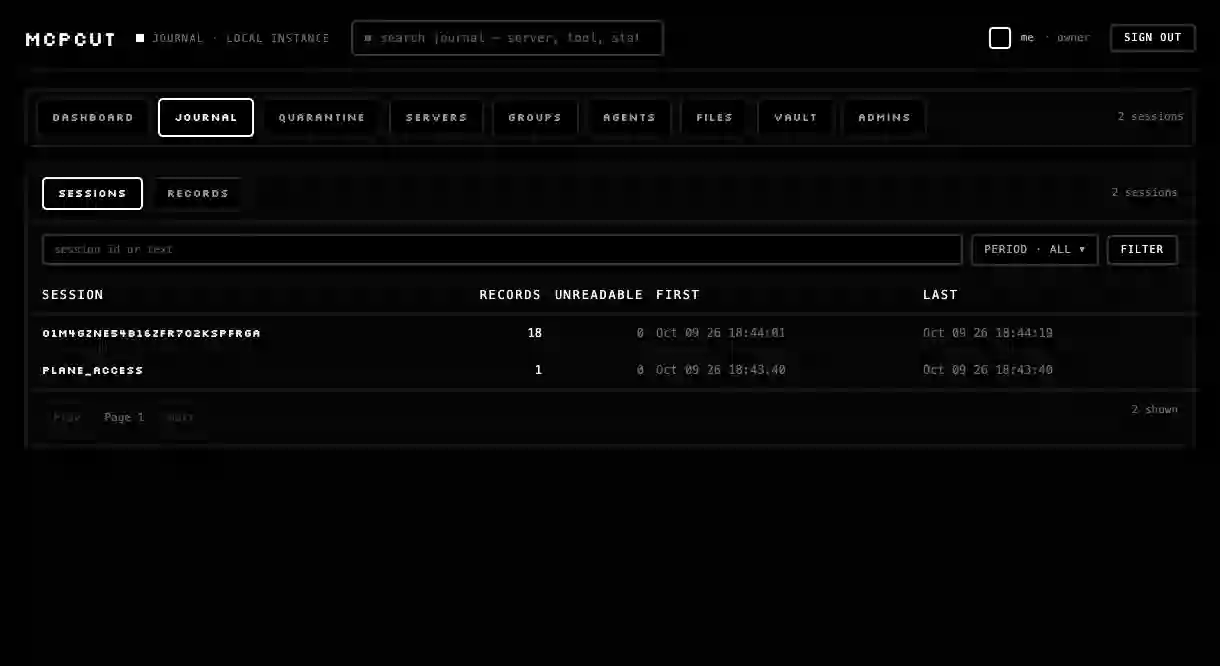Click PLANE_ACCESS first timestamp 18:43:40
1220x666 pixels.
(721, 370)
